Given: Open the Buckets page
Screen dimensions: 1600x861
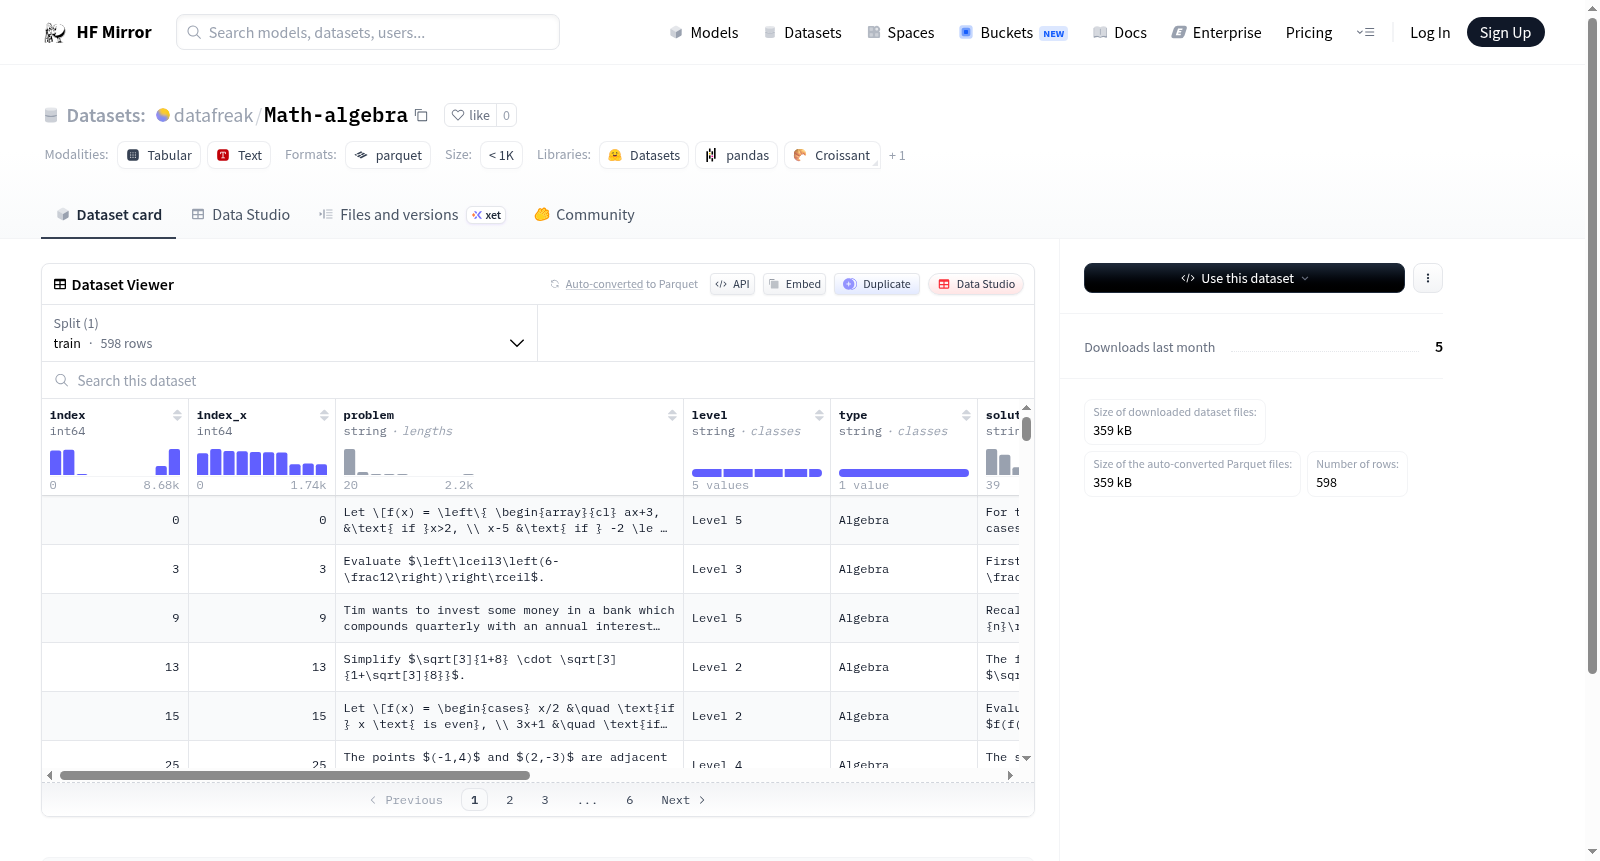Looking at the screenshot, I should tap(1013, 32).
